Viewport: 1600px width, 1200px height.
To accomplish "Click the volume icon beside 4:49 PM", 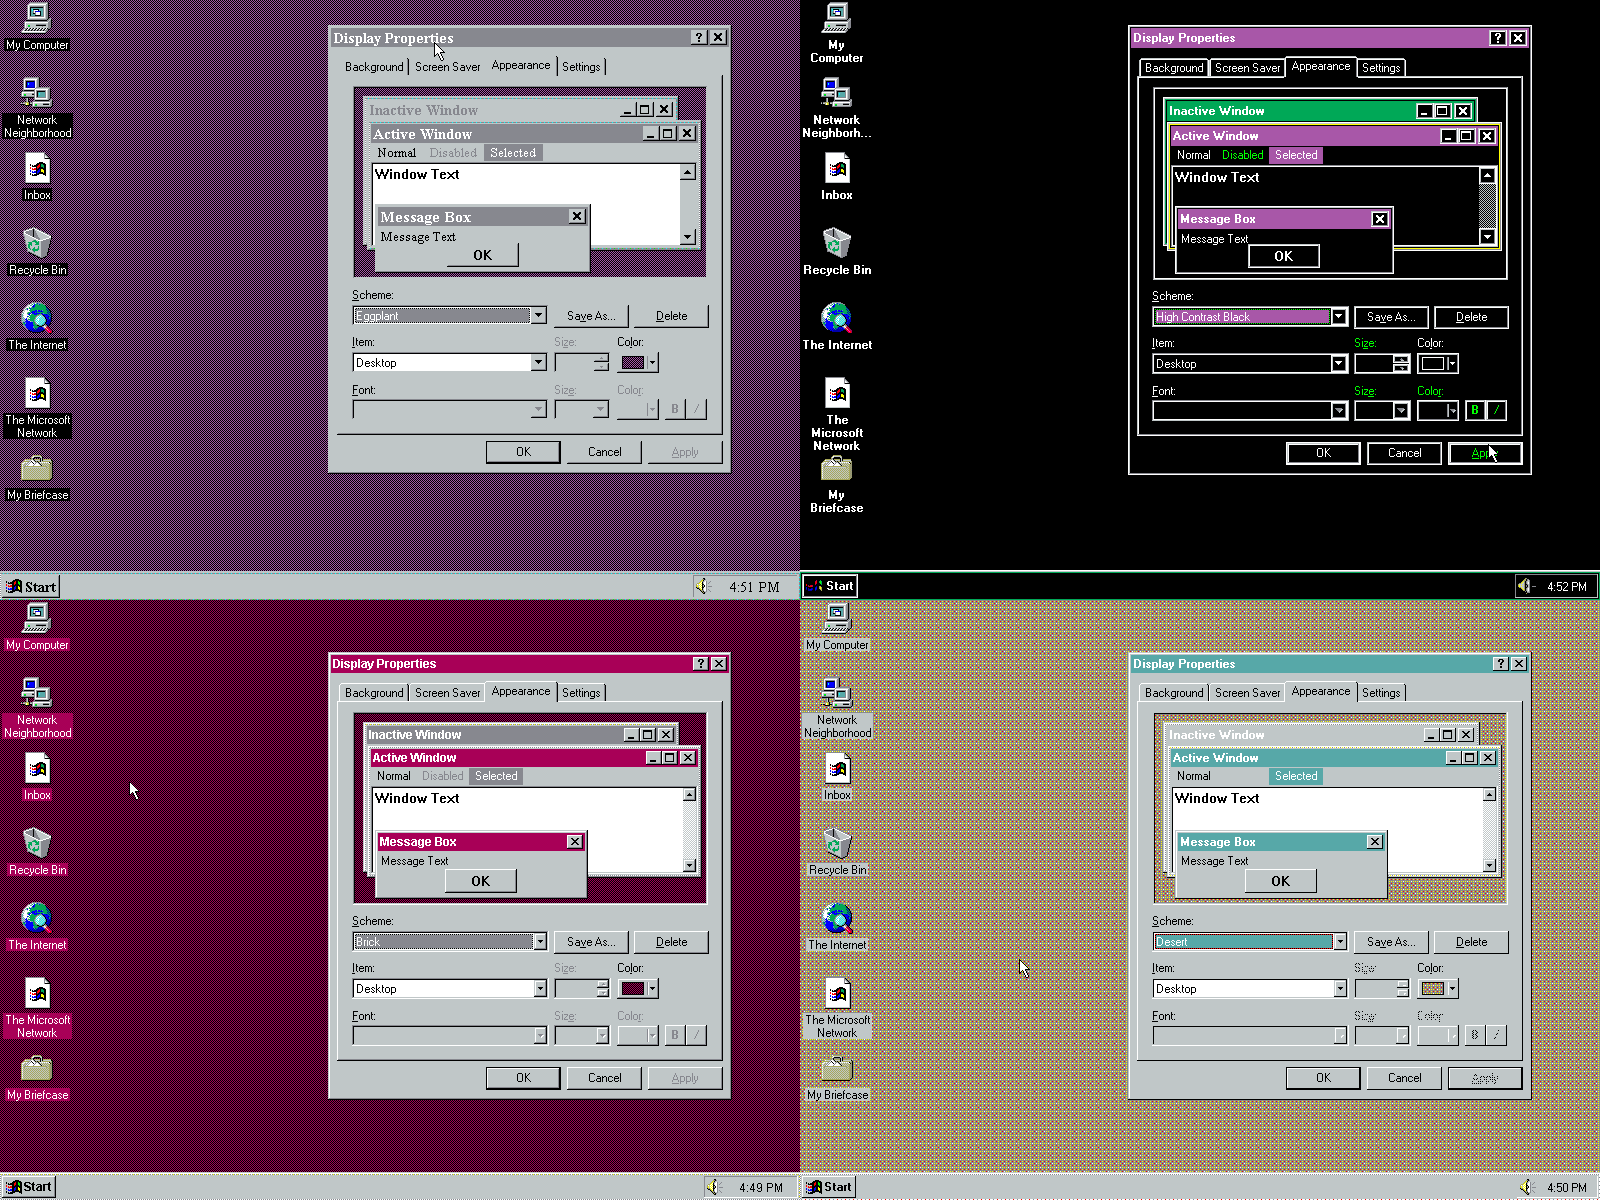I will click(x=713, y=1187).
